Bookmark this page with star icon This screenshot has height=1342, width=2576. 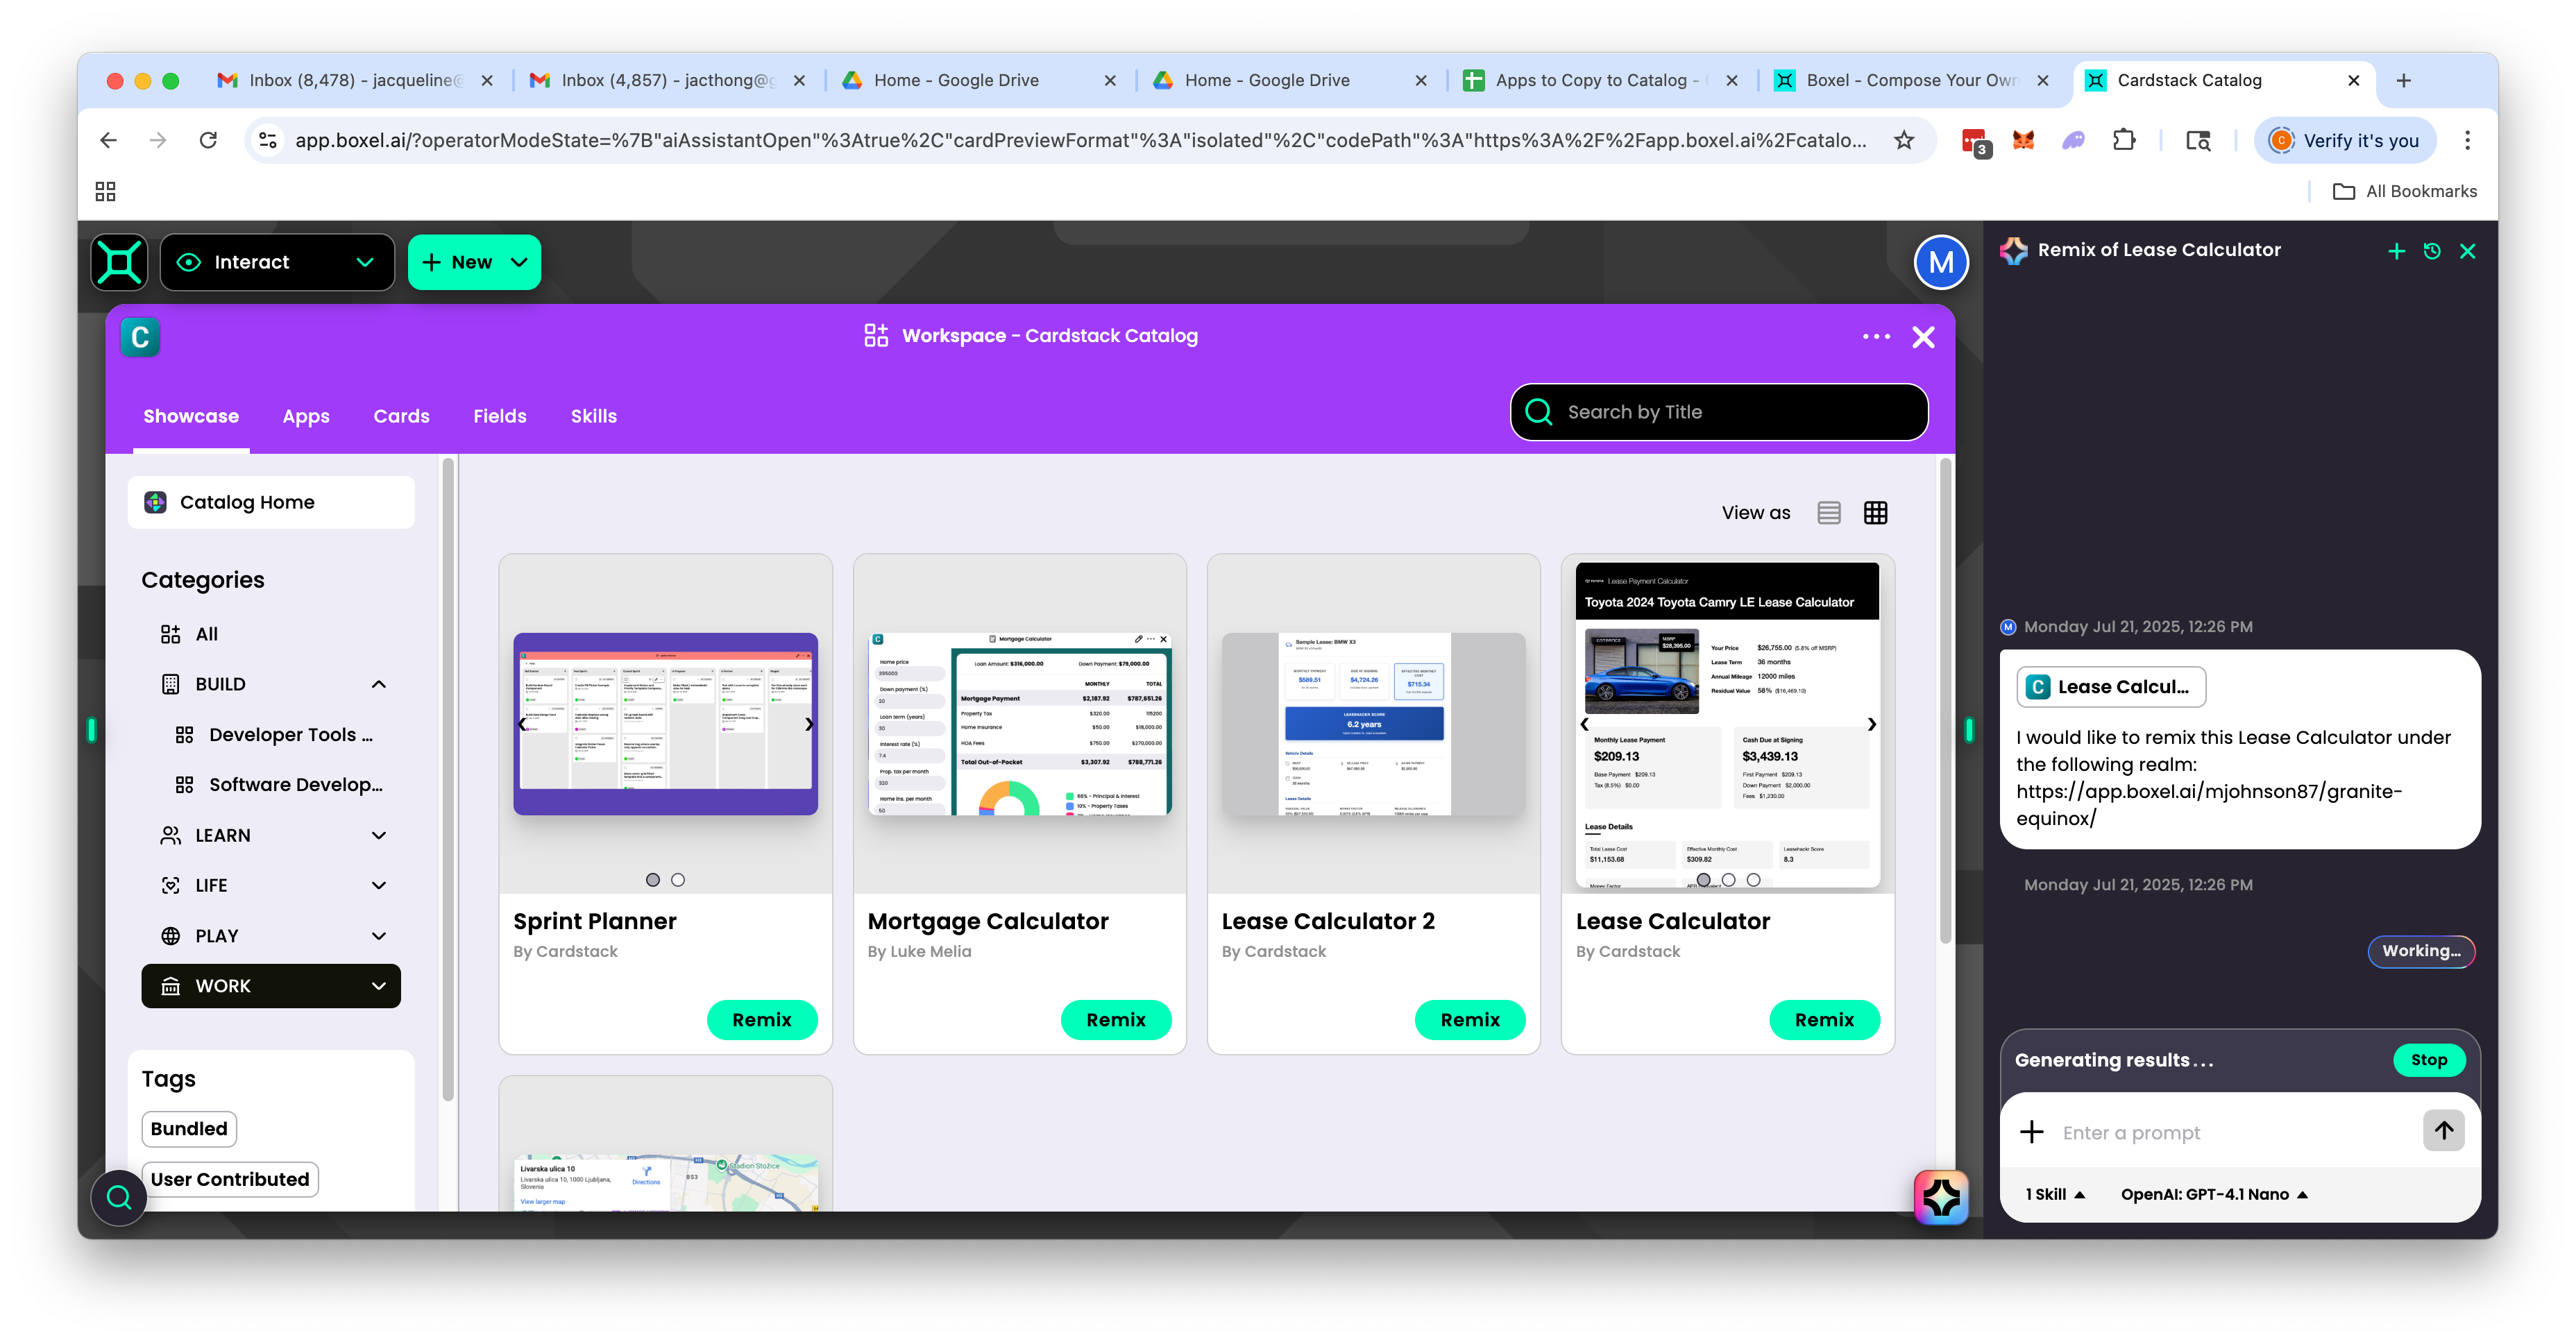1903,140
